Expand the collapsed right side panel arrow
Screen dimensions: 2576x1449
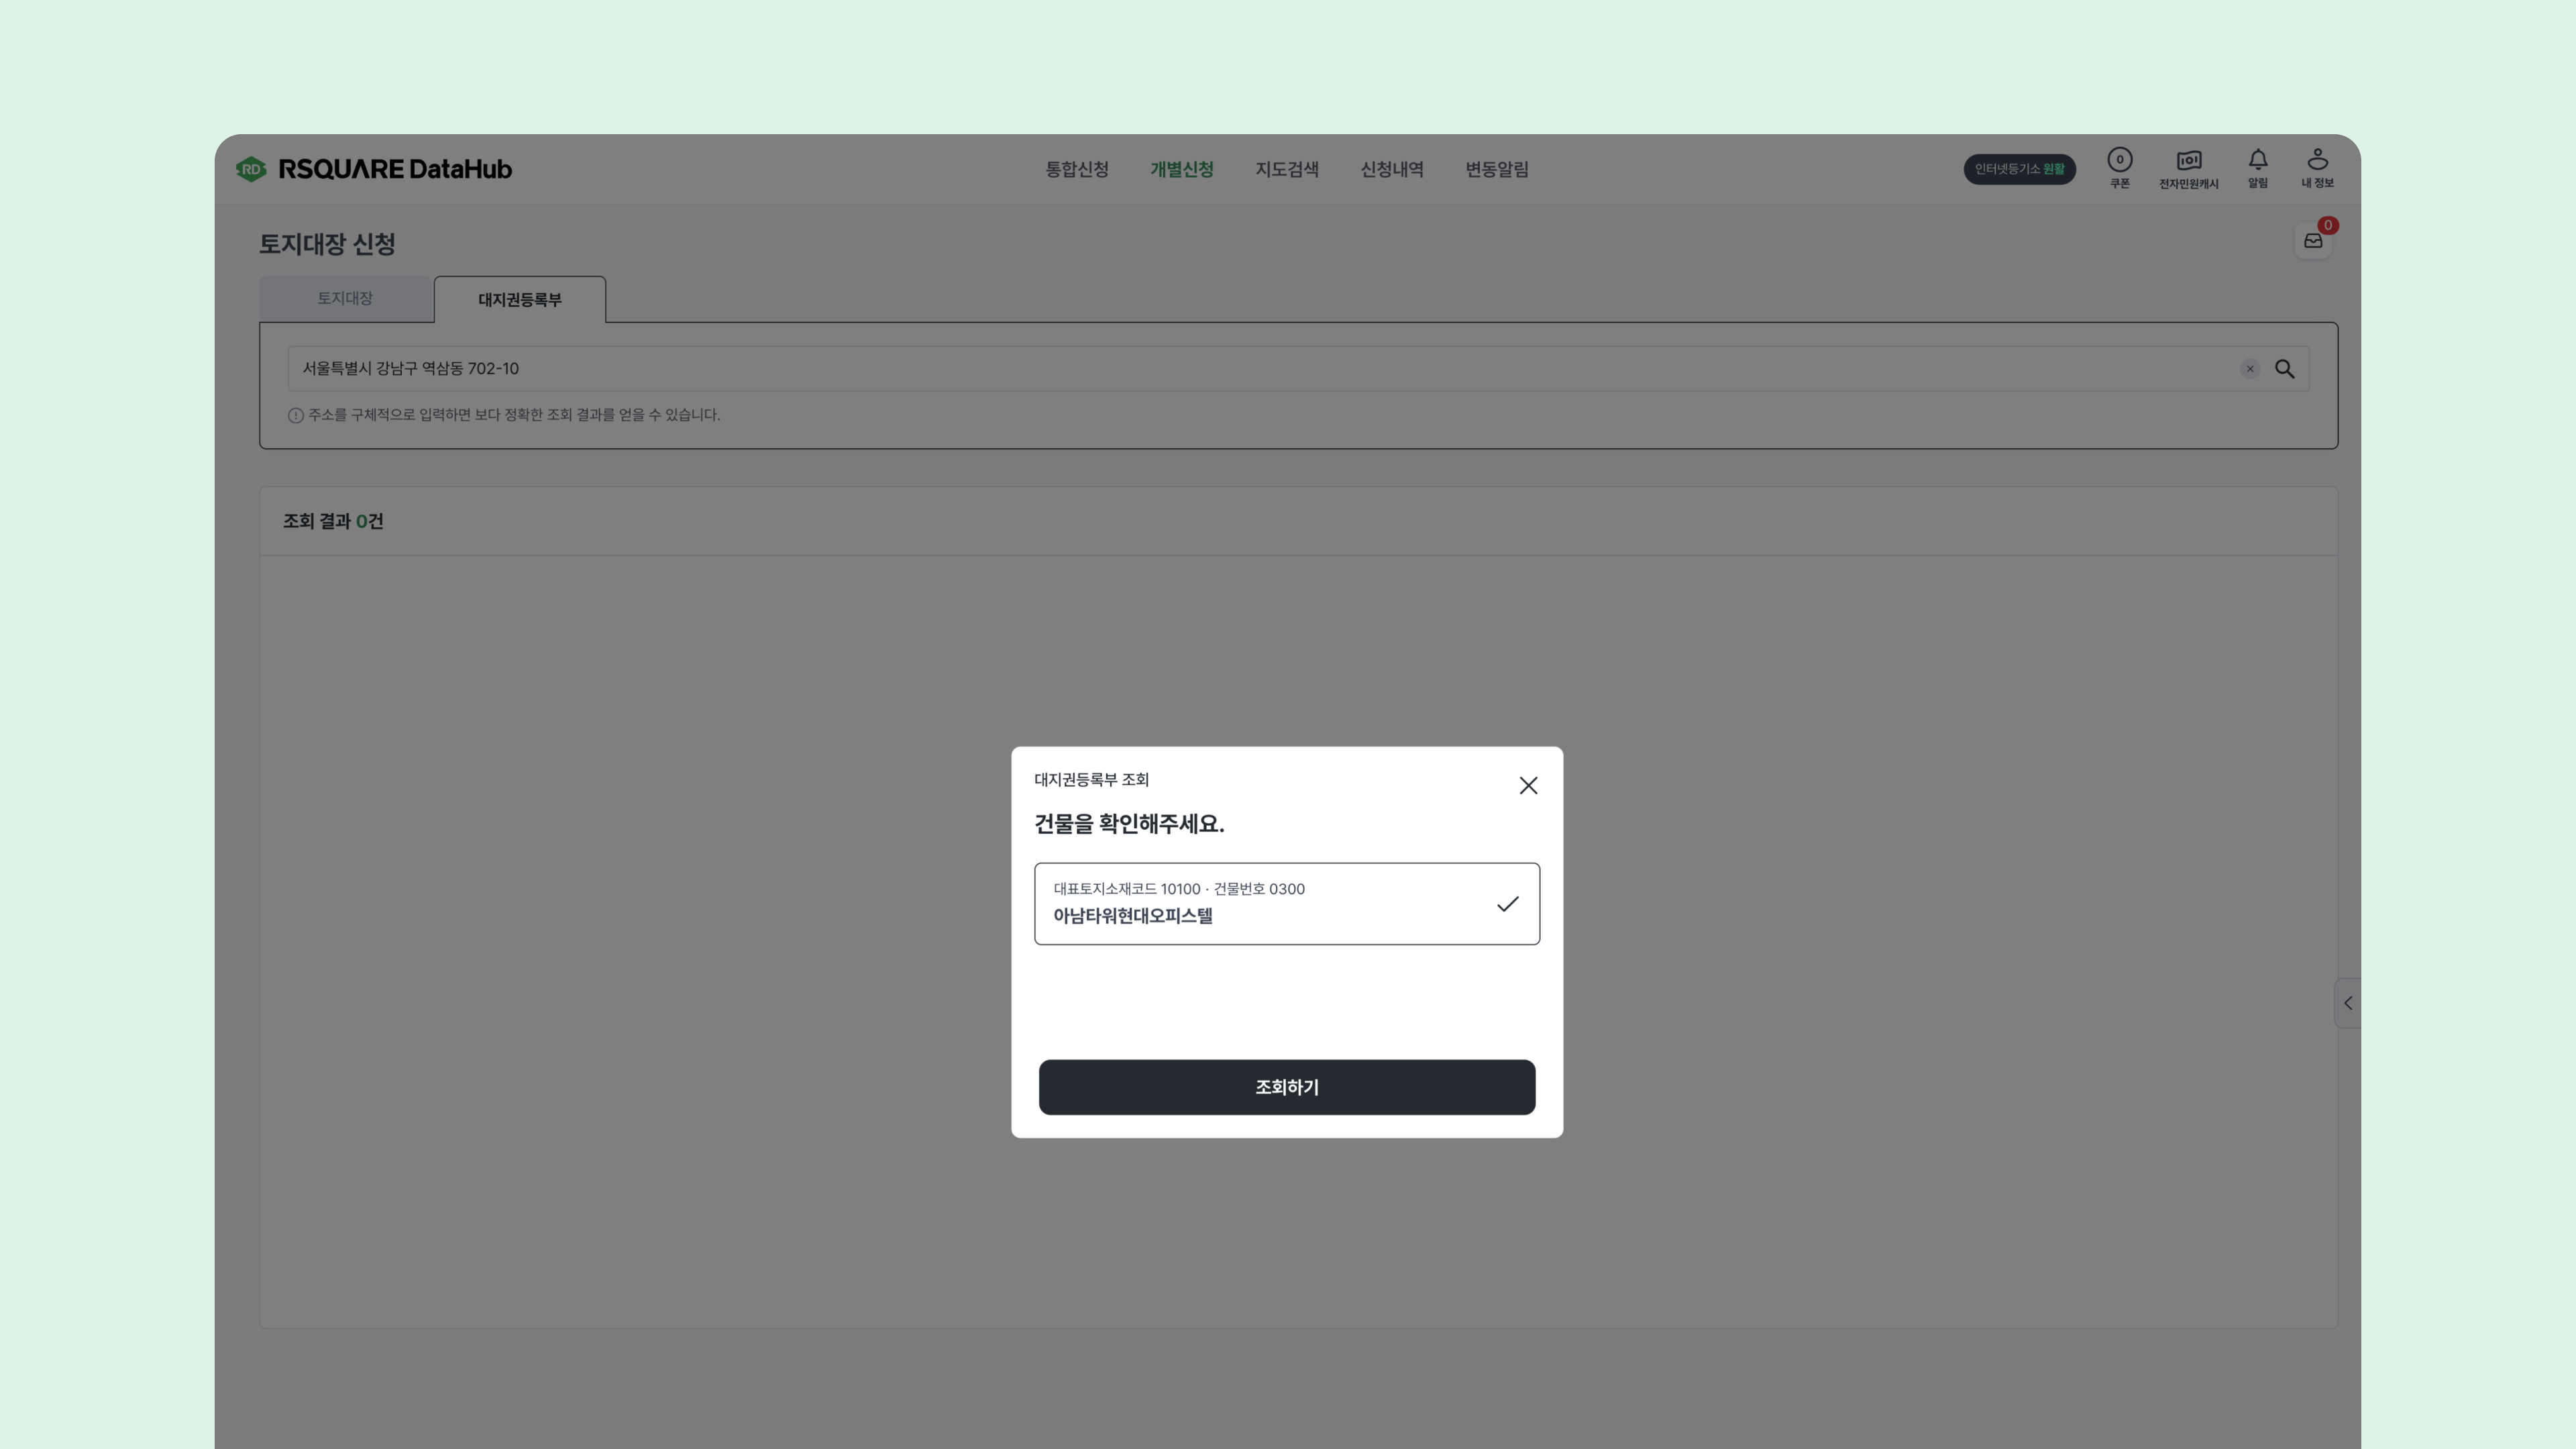(x=2347, y=1003)
